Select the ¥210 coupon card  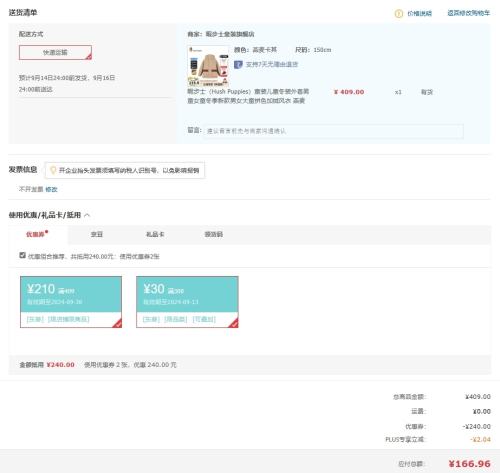71,302
